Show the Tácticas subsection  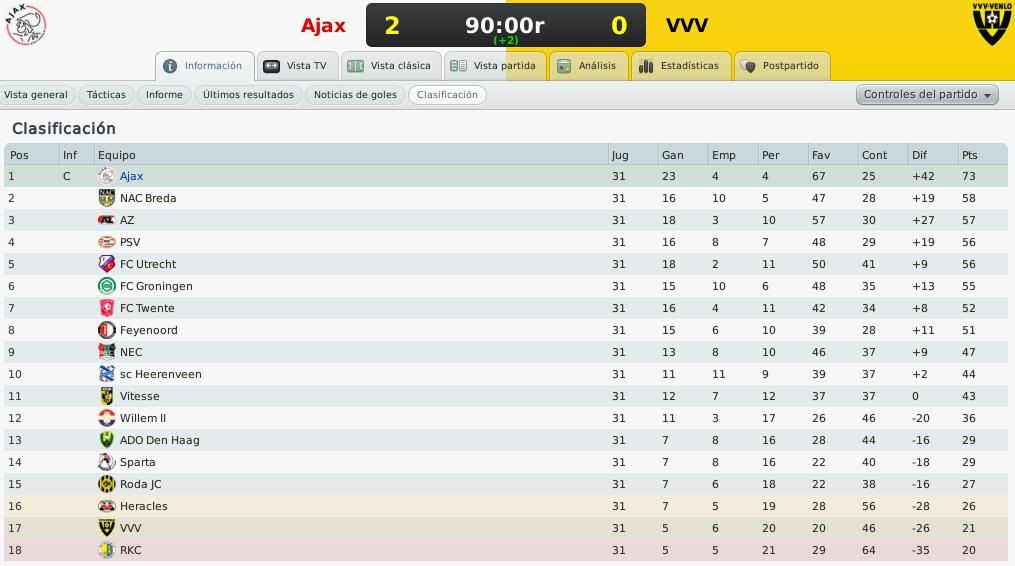click(106, 95)
